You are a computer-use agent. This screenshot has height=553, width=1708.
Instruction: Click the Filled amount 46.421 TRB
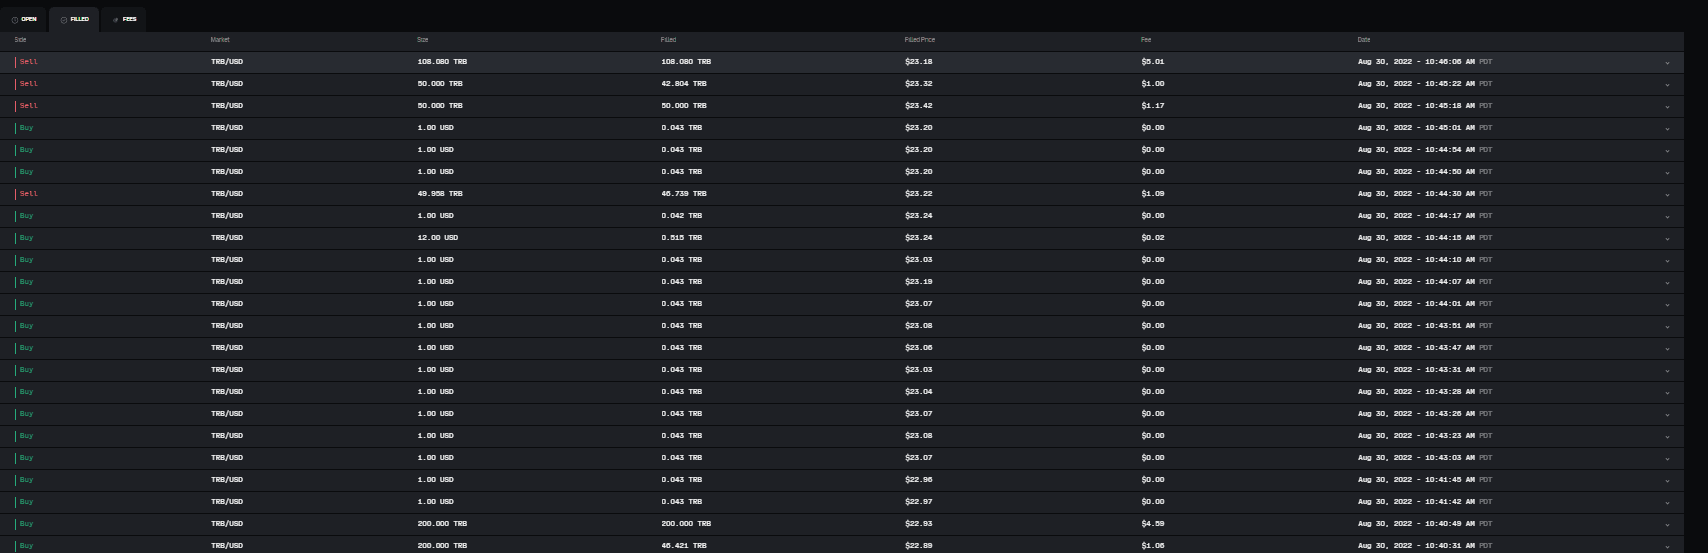coord(684,546)
